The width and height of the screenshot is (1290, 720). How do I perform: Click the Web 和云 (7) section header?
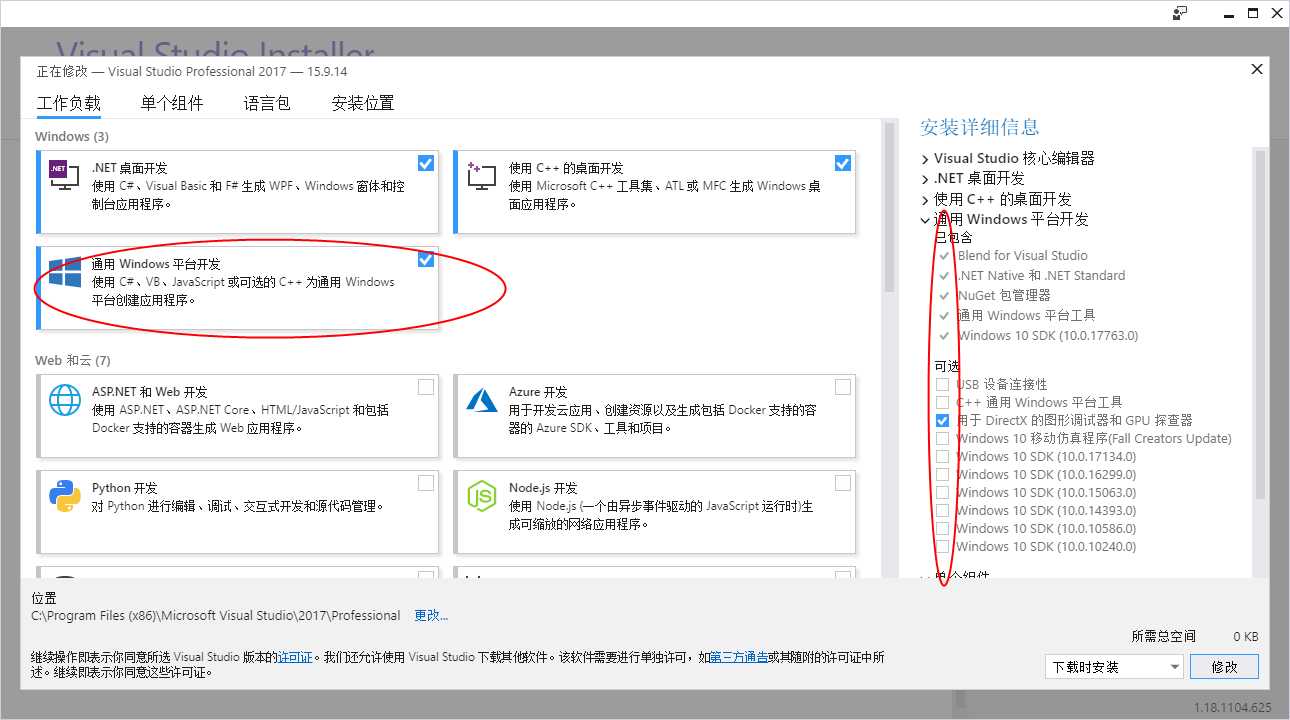[x=73, y=360]
